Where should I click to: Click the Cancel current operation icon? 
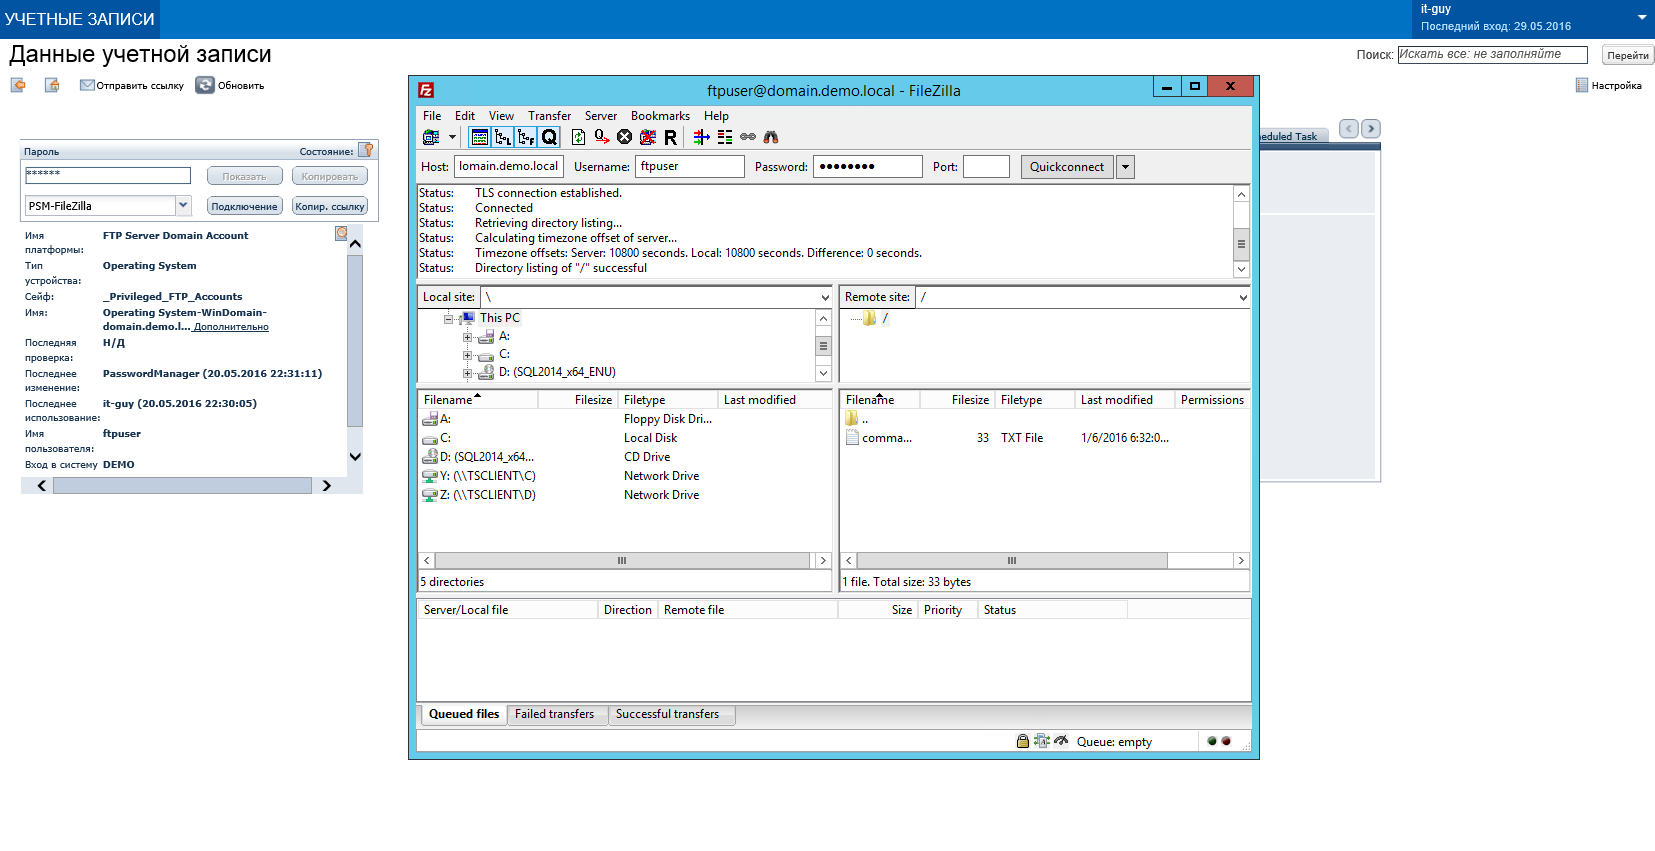[x=624, y=137]
